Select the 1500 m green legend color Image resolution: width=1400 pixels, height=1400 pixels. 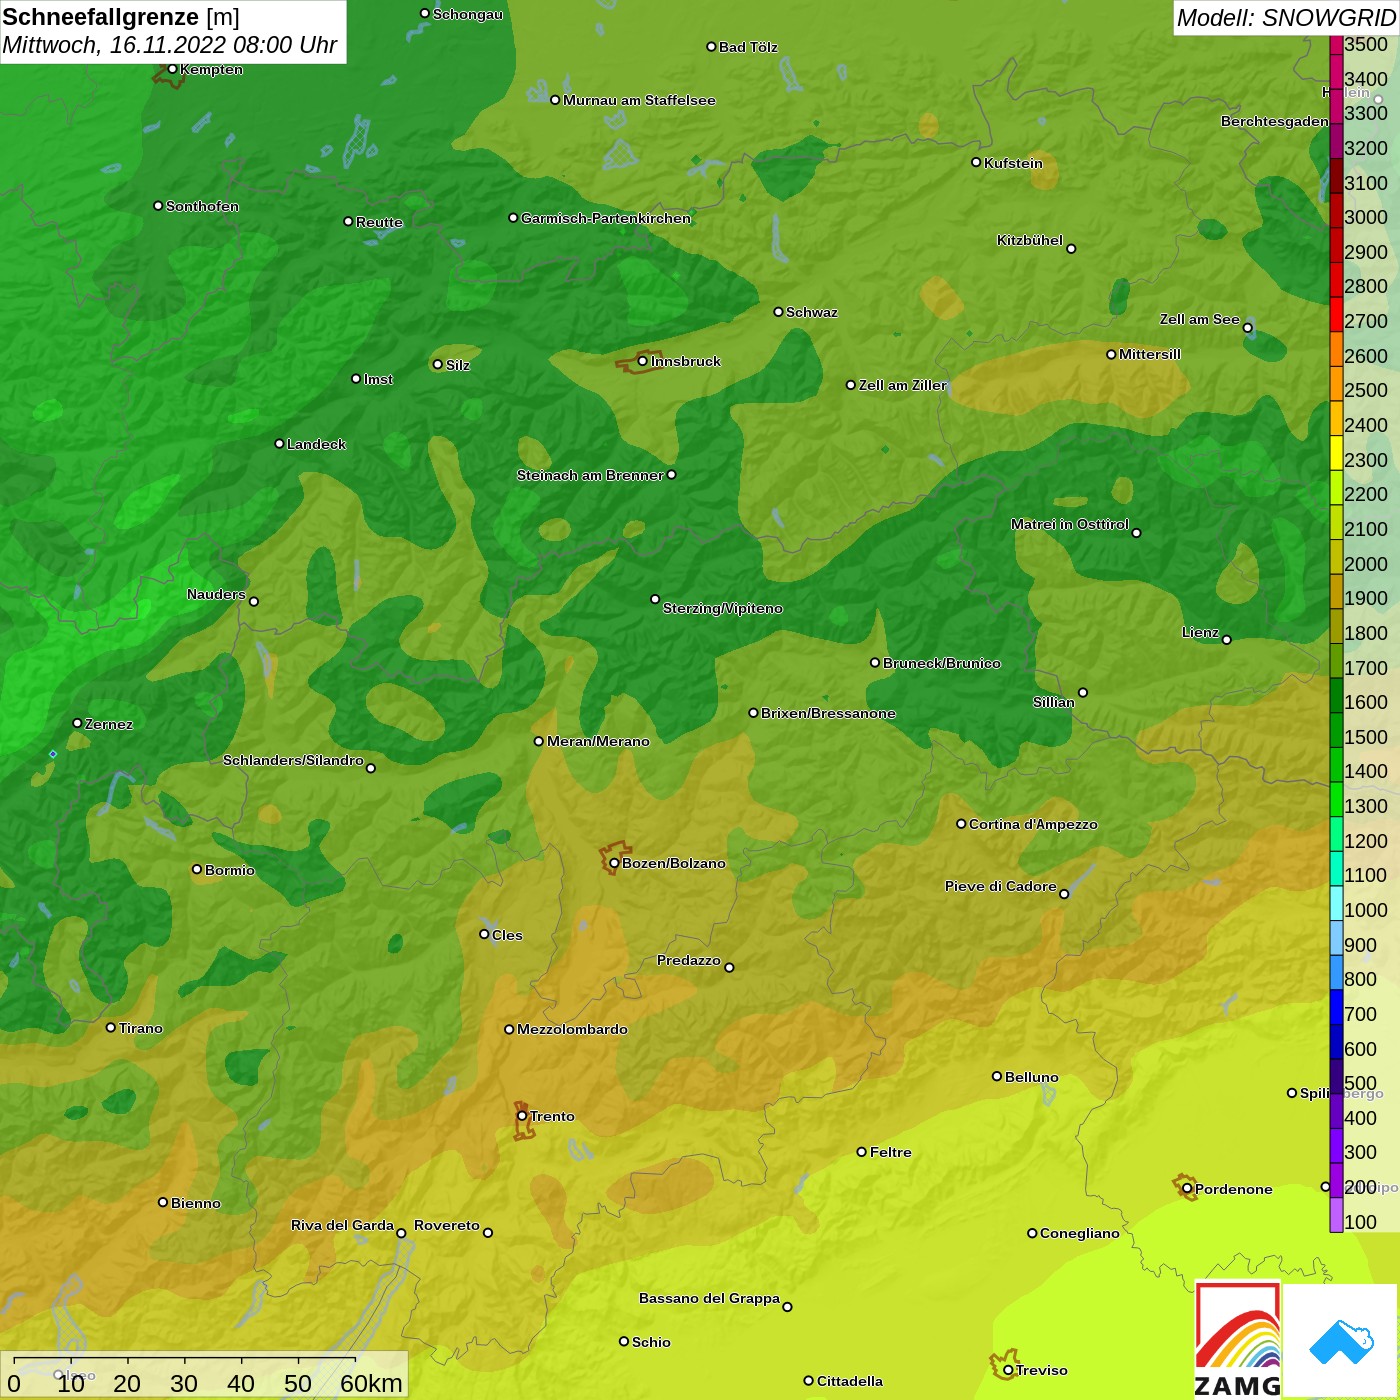point(1336,730)
